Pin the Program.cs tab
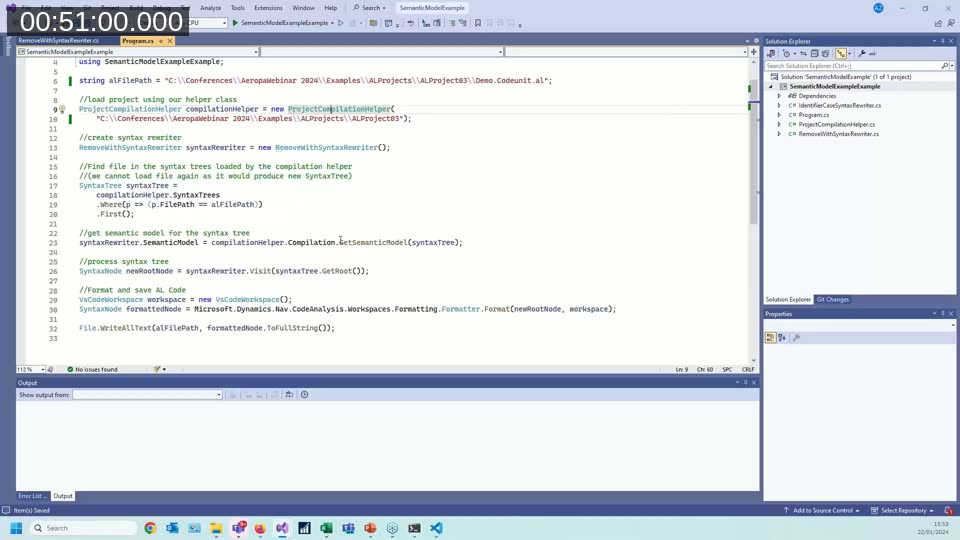Viewport: 960px width, 540px height. pyautogui.click(x=161, y=41)
